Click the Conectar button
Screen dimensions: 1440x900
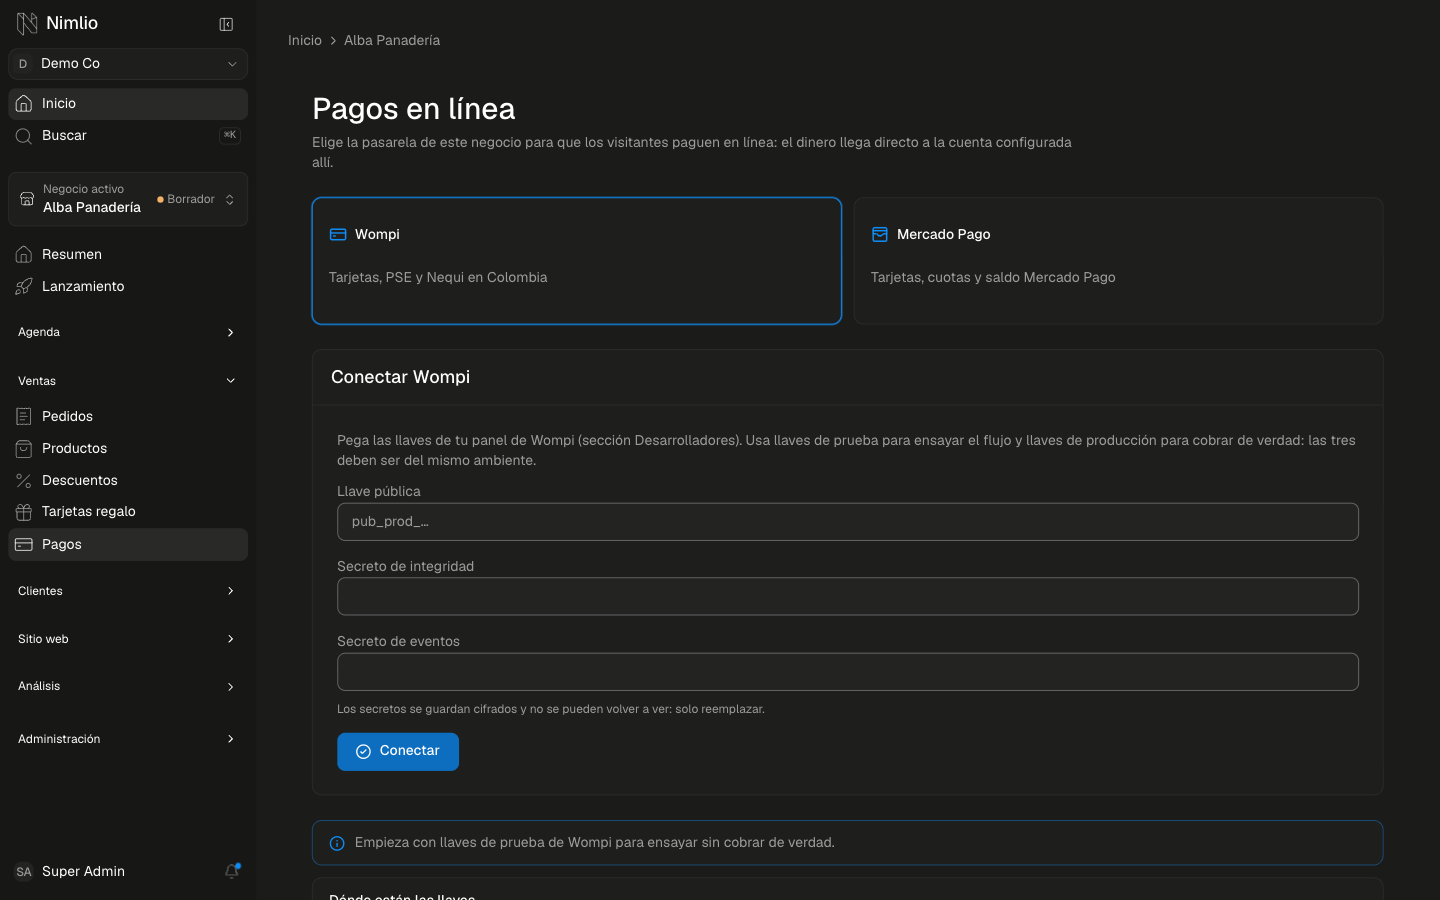coord(398,752)
